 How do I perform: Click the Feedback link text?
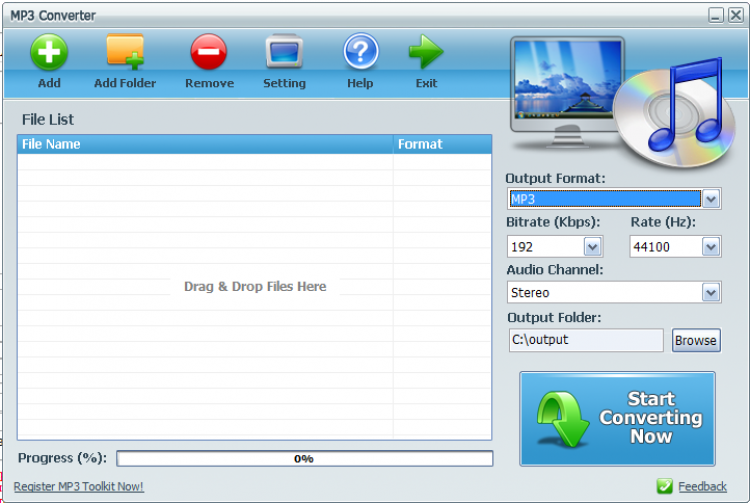(702, 487)
